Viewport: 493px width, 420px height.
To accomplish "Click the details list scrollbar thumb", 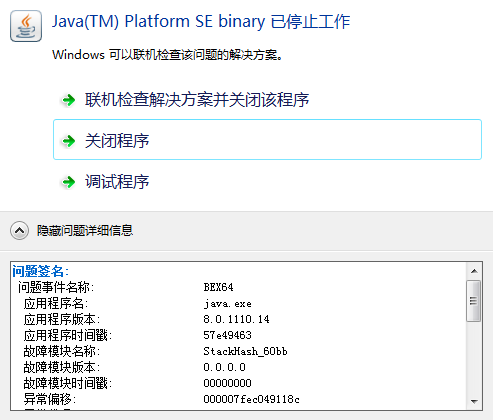I will click(x=474, y=301).
